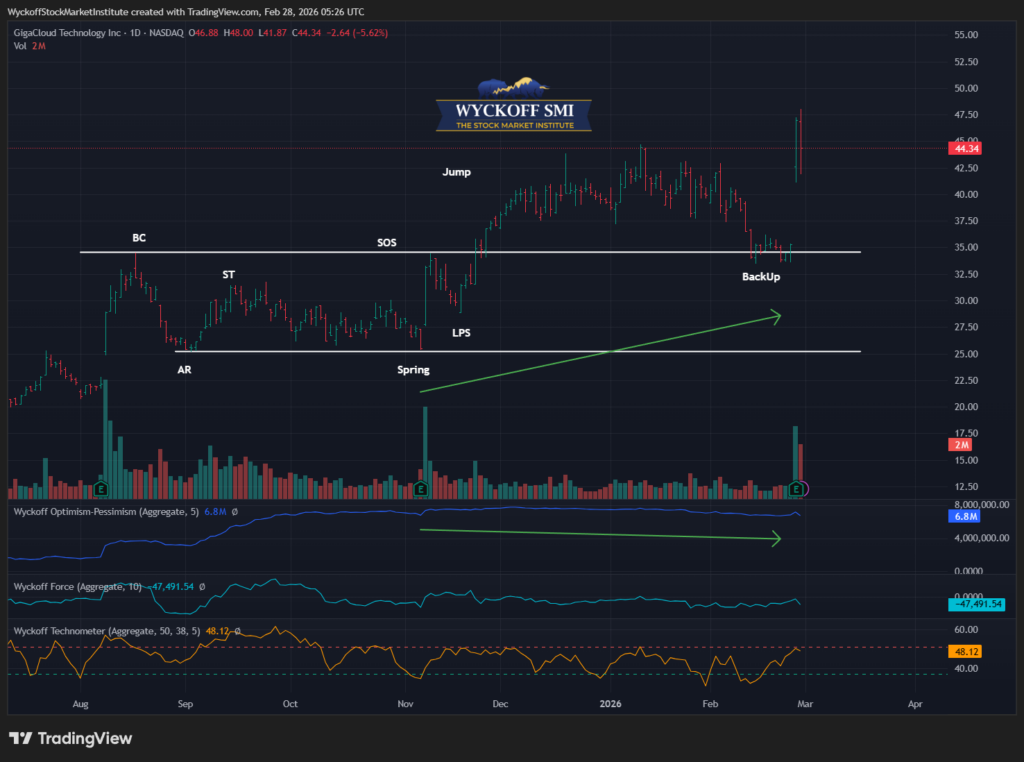The image size is (1024, 762).
Task: Click the orange 48.12 Technometer axis label
Action: click(x=964, y=651)
